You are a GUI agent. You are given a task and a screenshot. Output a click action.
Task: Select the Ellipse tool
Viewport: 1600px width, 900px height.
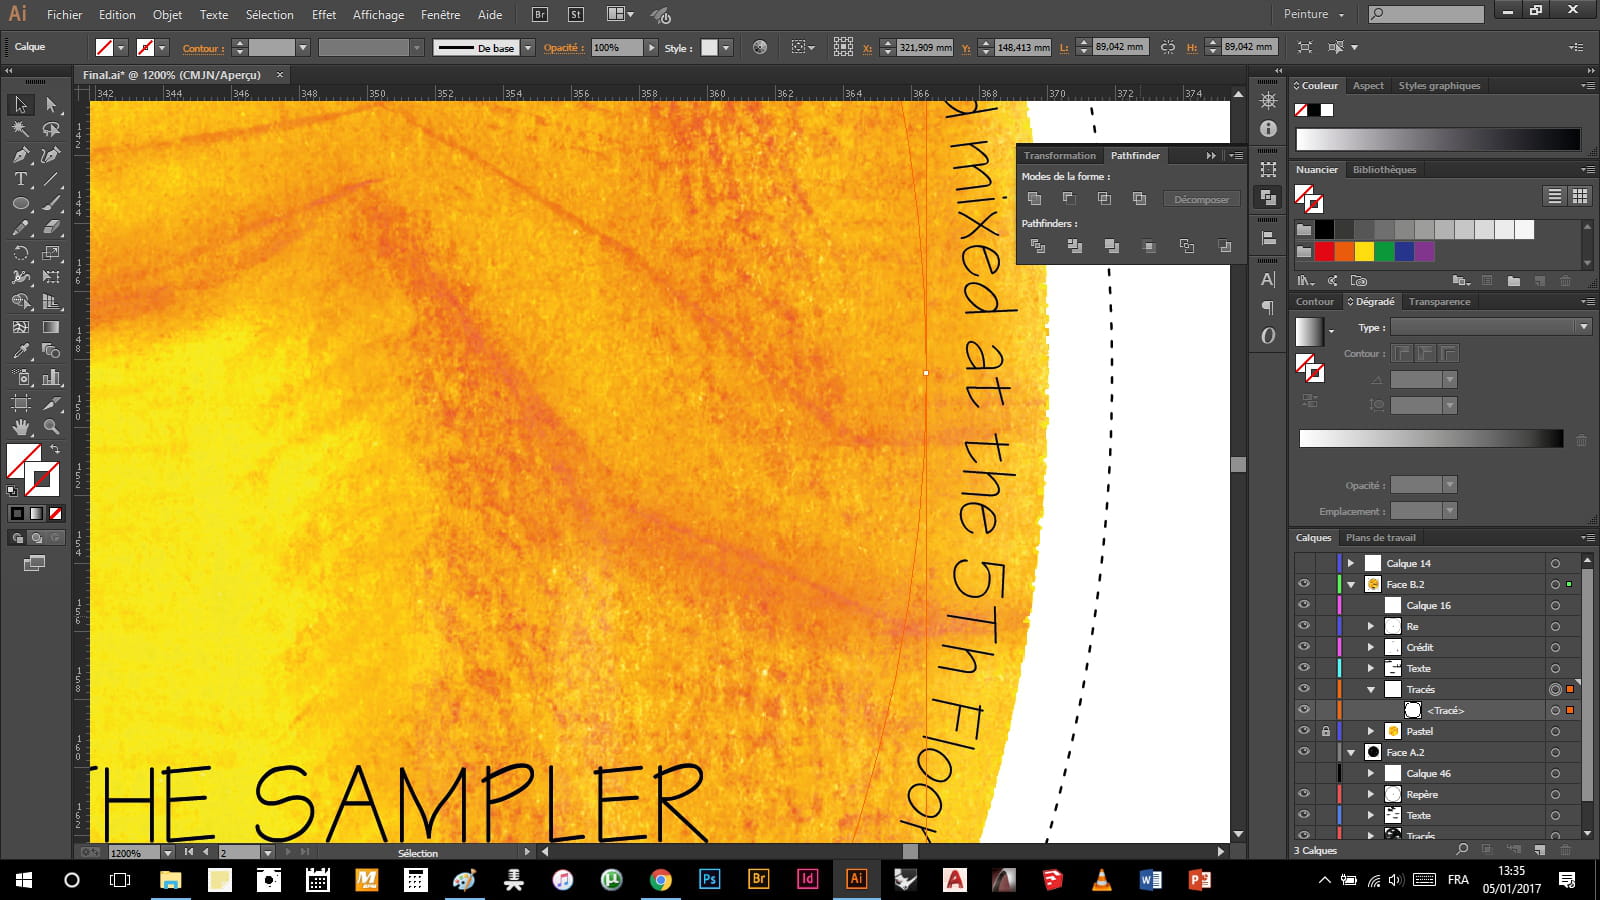click(21, 203)
